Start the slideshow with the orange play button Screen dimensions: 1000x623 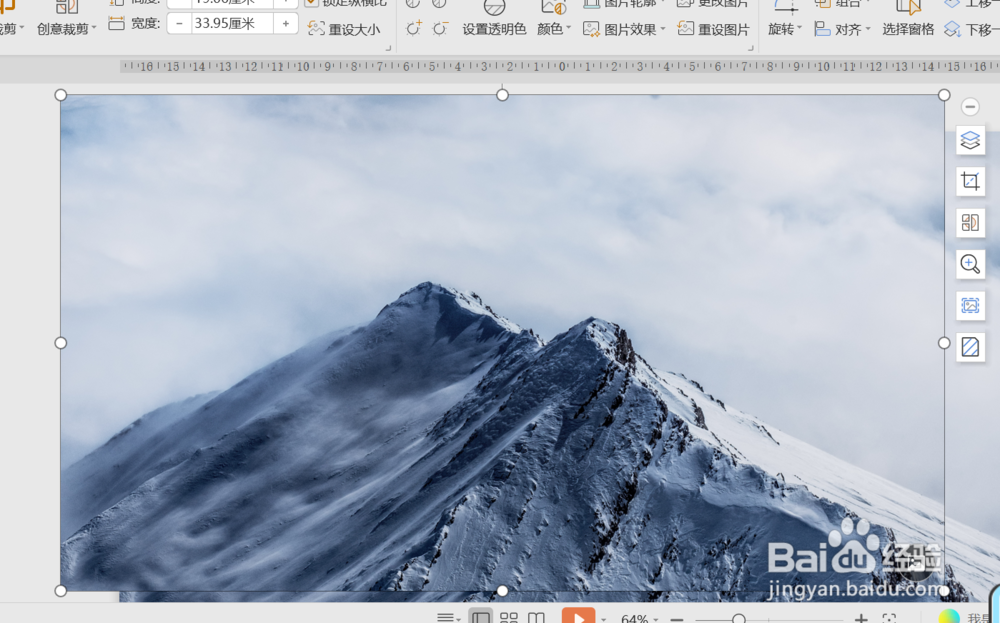click(578, 616)
